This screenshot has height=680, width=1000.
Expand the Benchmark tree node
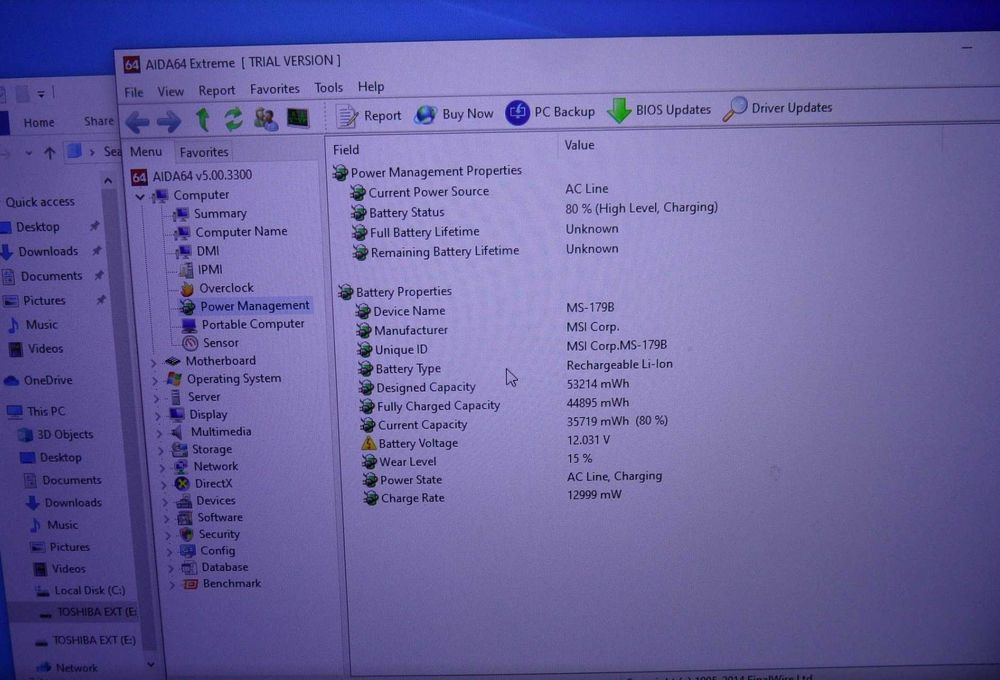click(x=172, y=584)
